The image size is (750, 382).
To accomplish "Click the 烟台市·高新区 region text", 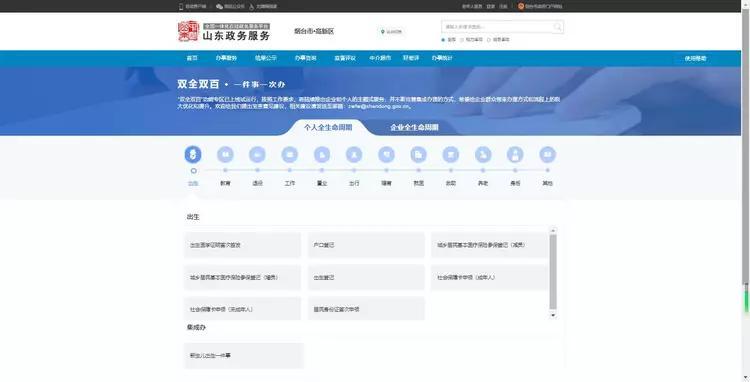I will 314,32.
